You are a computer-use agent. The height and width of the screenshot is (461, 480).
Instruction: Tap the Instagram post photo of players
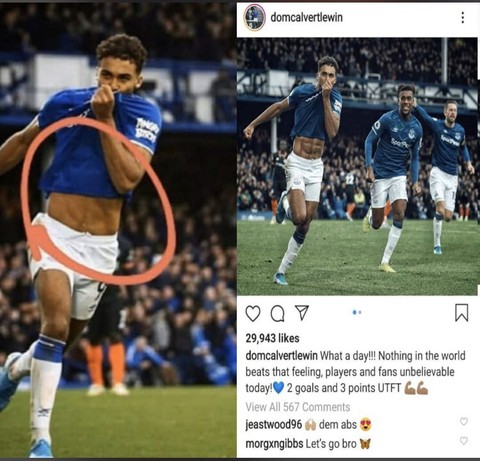coord(357,166)
